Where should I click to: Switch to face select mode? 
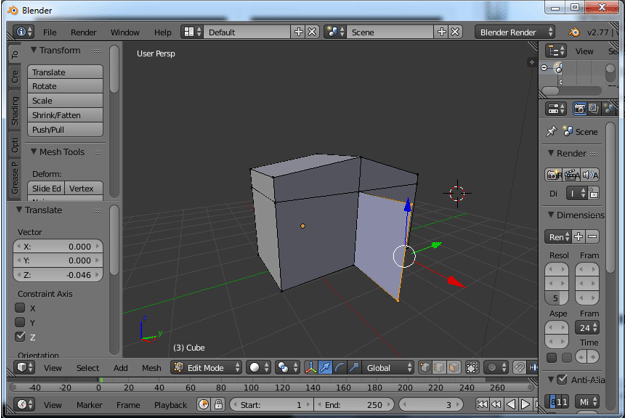pyautogui.click(x=453, y=367)
